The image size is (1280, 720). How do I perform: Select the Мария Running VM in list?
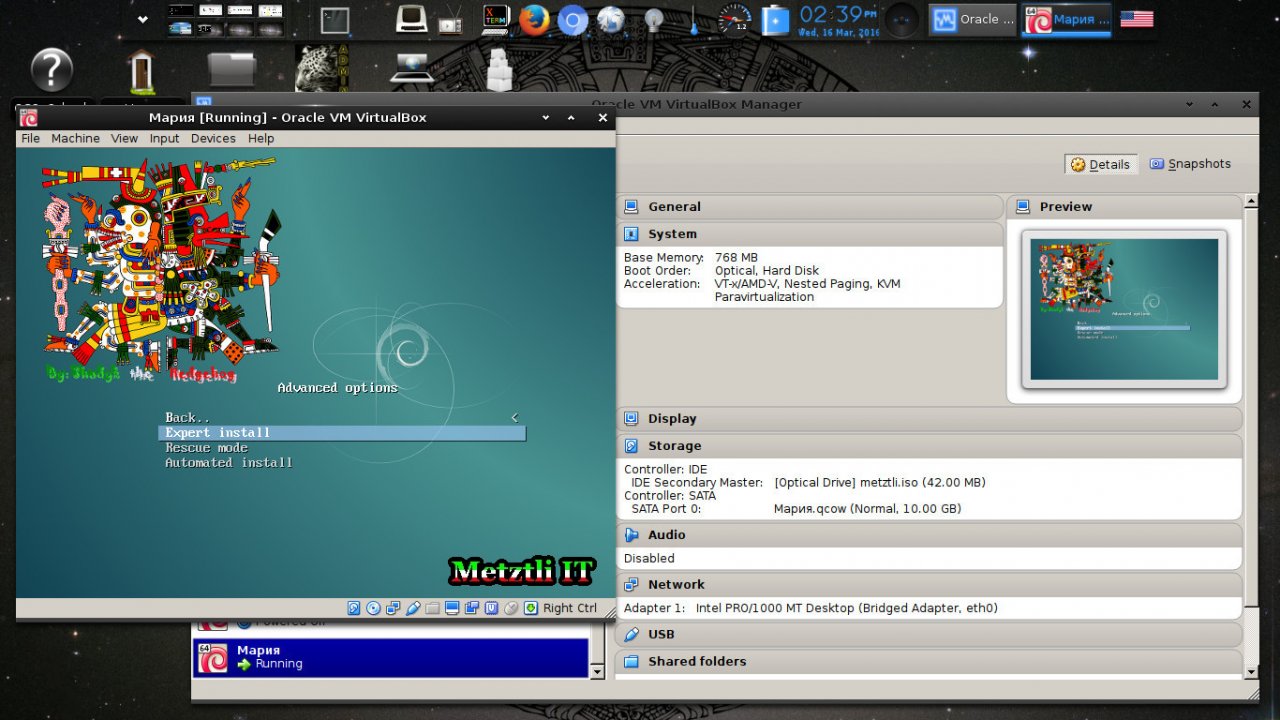pyautogui.click(x=391, y=657)
